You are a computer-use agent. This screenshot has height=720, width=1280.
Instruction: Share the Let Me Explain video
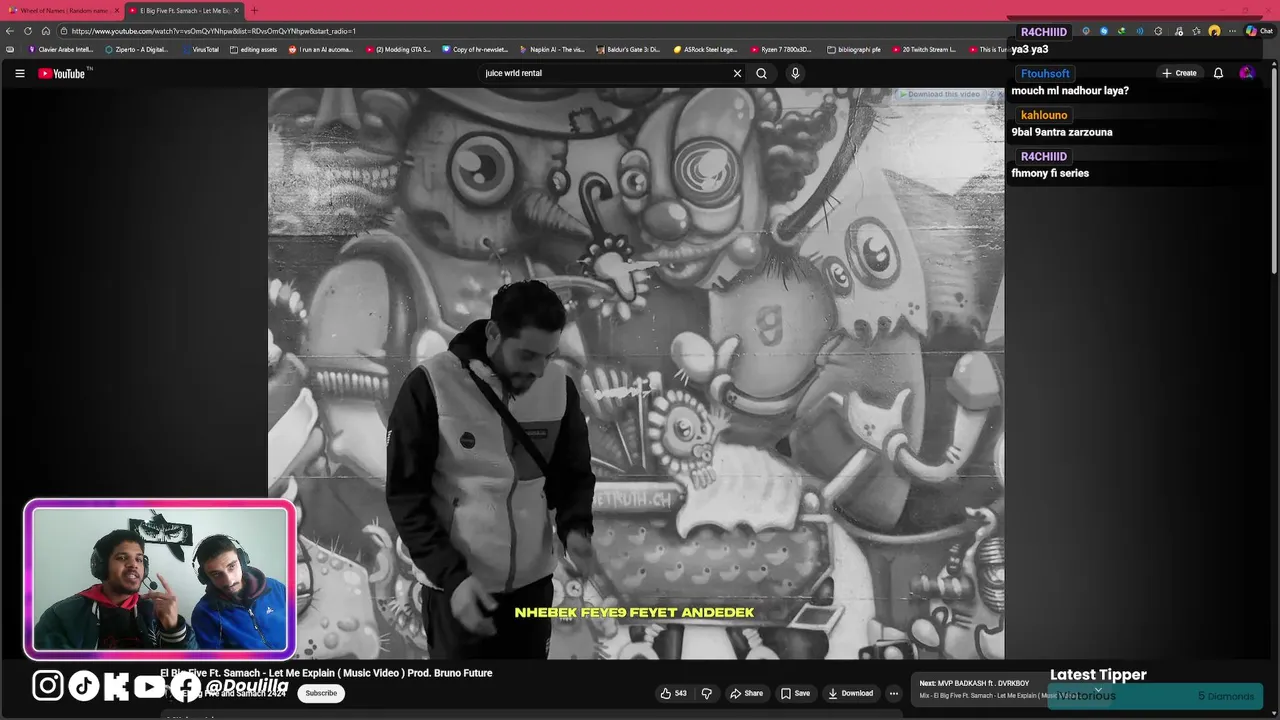(746, 693)
